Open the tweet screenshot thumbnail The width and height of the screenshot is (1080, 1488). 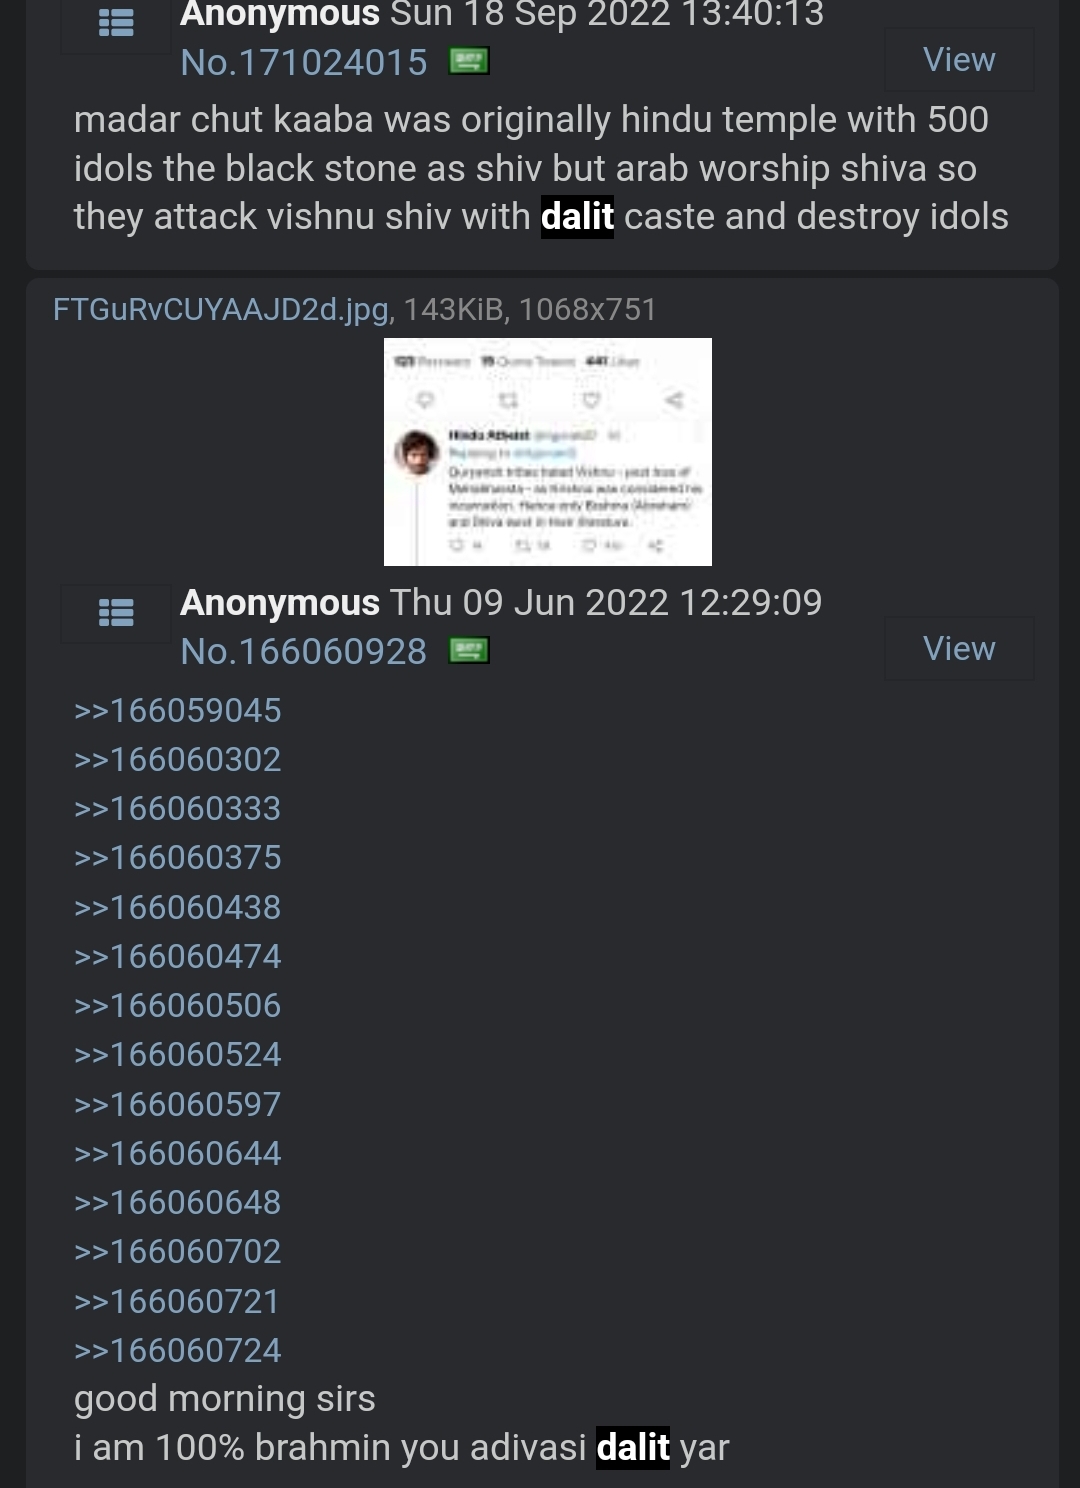click(548, 452)
